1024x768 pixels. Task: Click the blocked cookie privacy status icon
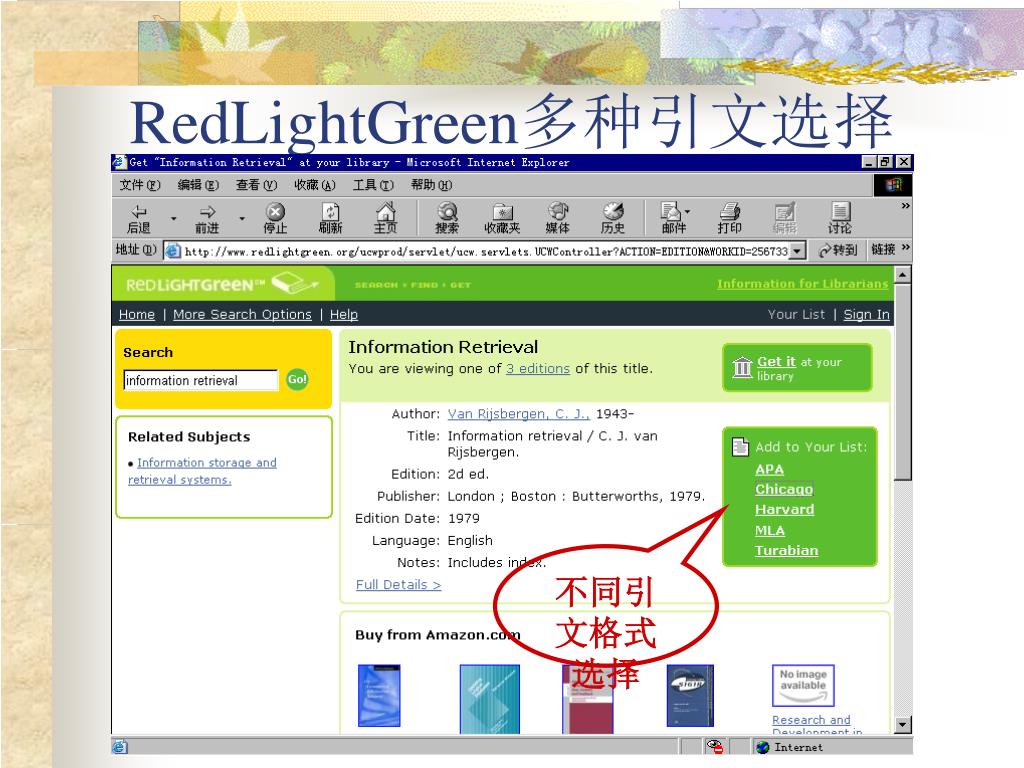click(x=715, y=746)
